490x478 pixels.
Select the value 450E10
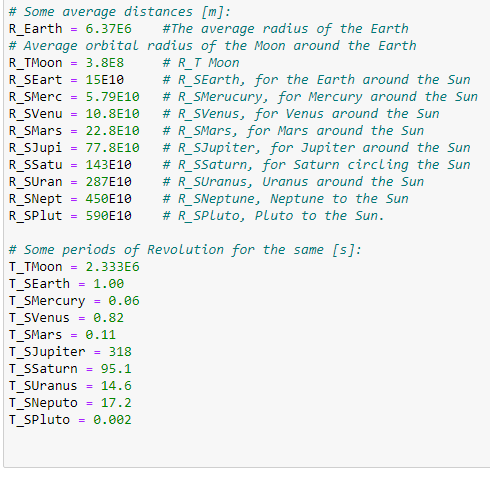109,199
